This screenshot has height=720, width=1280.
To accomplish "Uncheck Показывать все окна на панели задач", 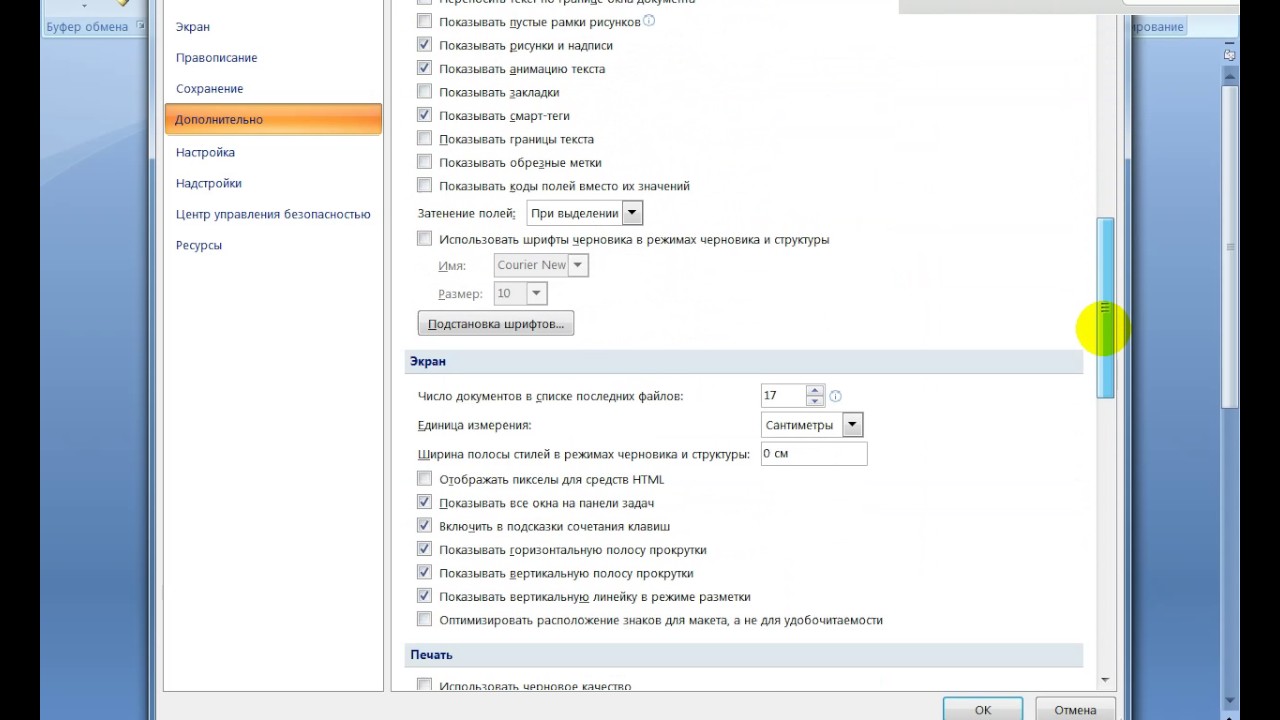I will (424, 503).
